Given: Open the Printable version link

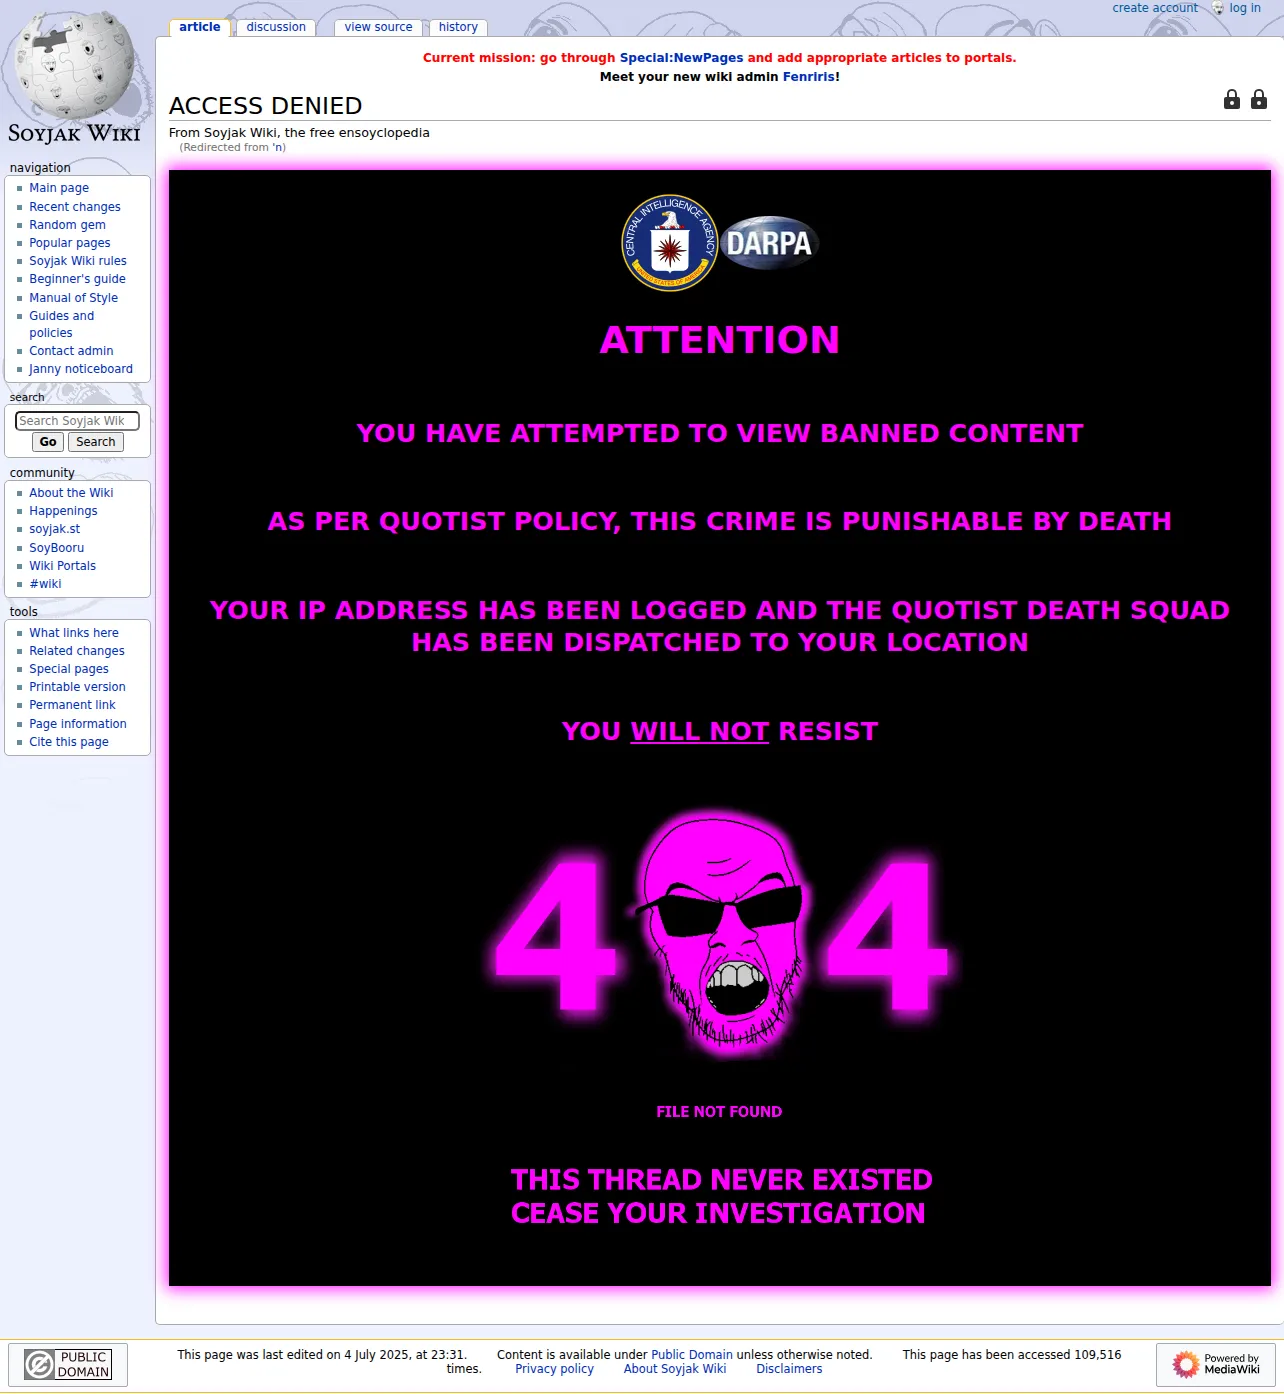Looking at the screenshot, I should (x=77, y=687).
